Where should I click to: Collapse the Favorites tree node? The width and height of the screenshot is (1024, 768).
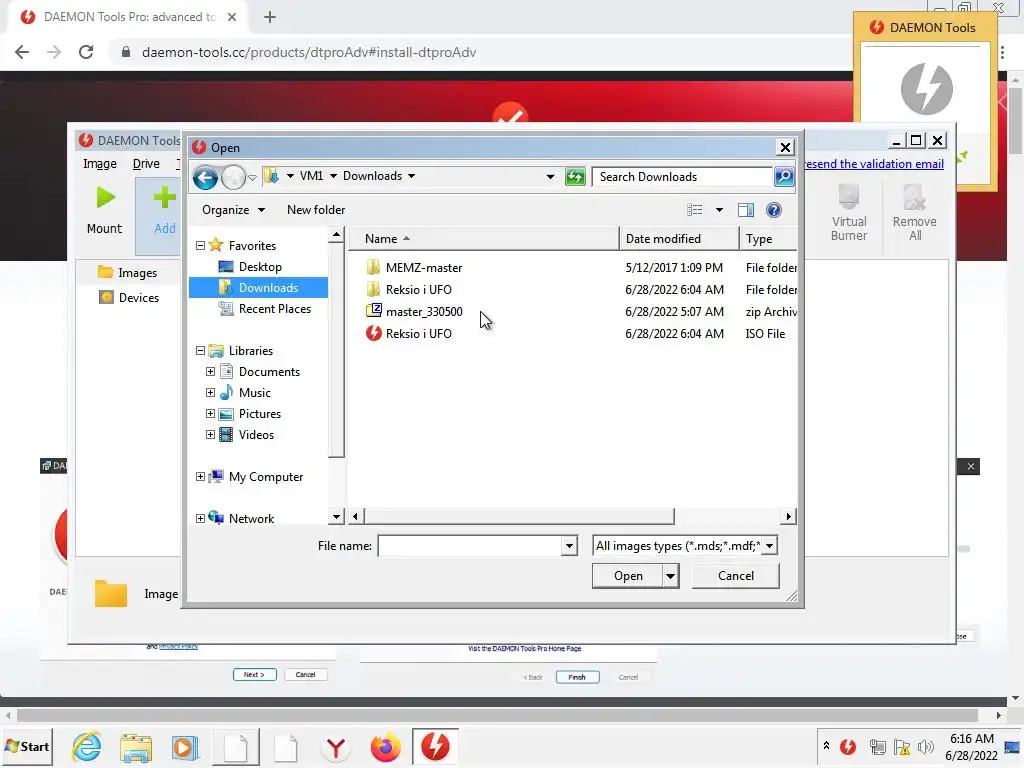click(200, 246)
